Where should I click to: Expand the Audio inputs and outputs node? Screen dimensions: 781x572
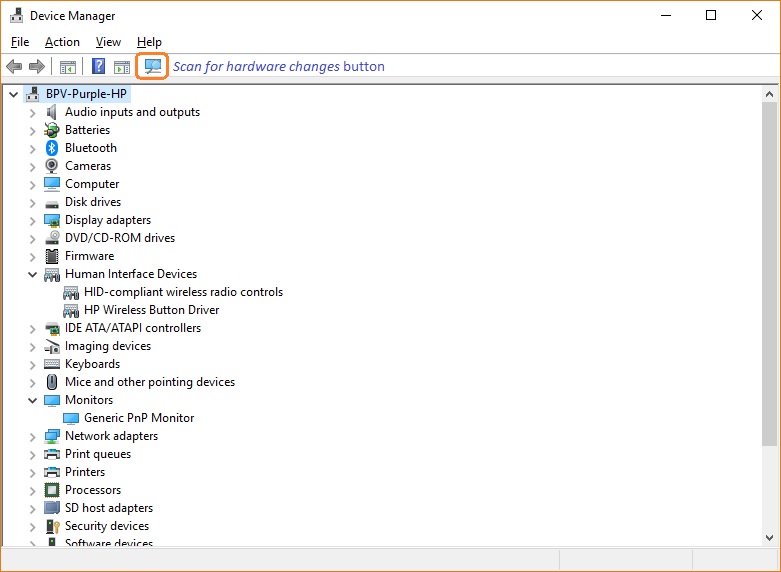tap(32, 113)
